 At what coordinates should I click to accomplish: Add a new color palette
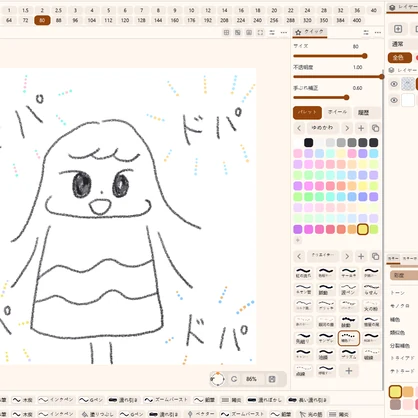(361, 128)
